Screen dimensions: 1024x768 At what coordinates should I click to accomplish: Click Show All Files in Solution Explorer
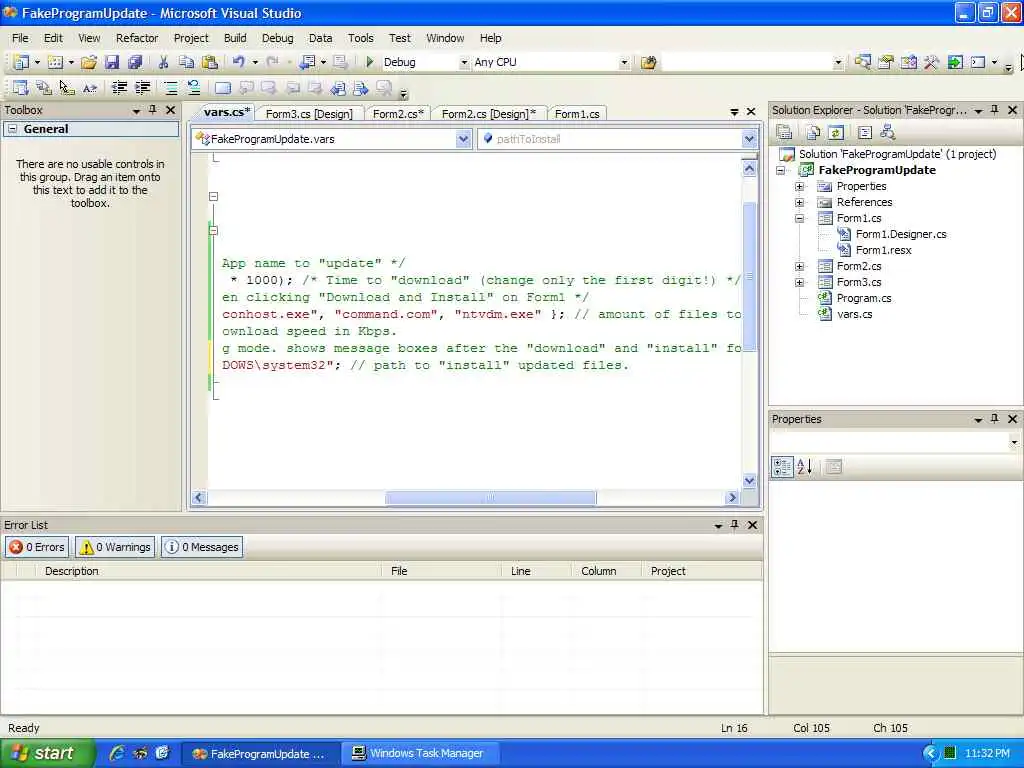pos(813,133)
